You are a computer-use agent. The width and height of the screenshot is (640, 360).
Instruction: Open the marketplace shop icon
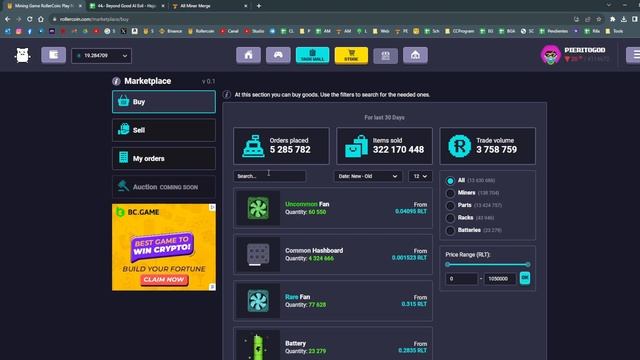pyautogui.click(x=385, y=55)
